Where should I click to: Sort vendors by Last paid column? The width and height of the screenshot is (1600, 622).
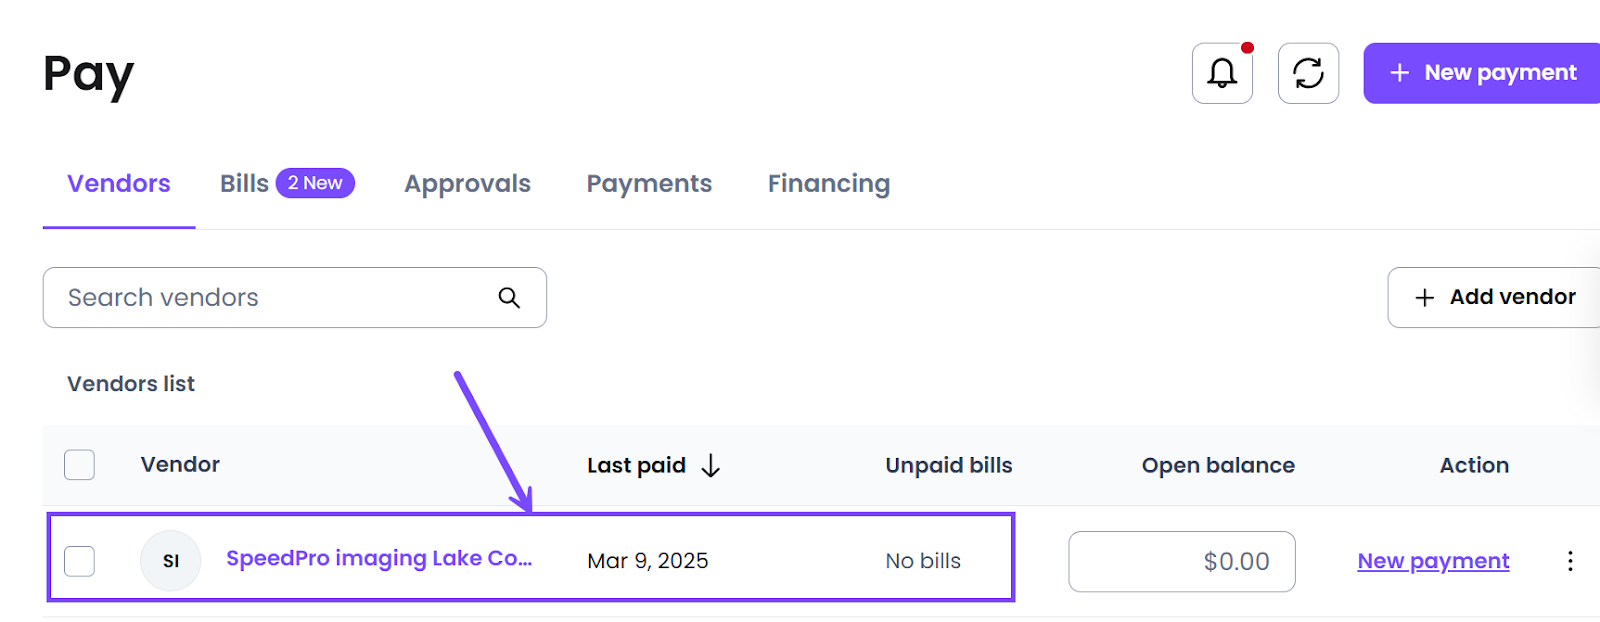[636, 466]
